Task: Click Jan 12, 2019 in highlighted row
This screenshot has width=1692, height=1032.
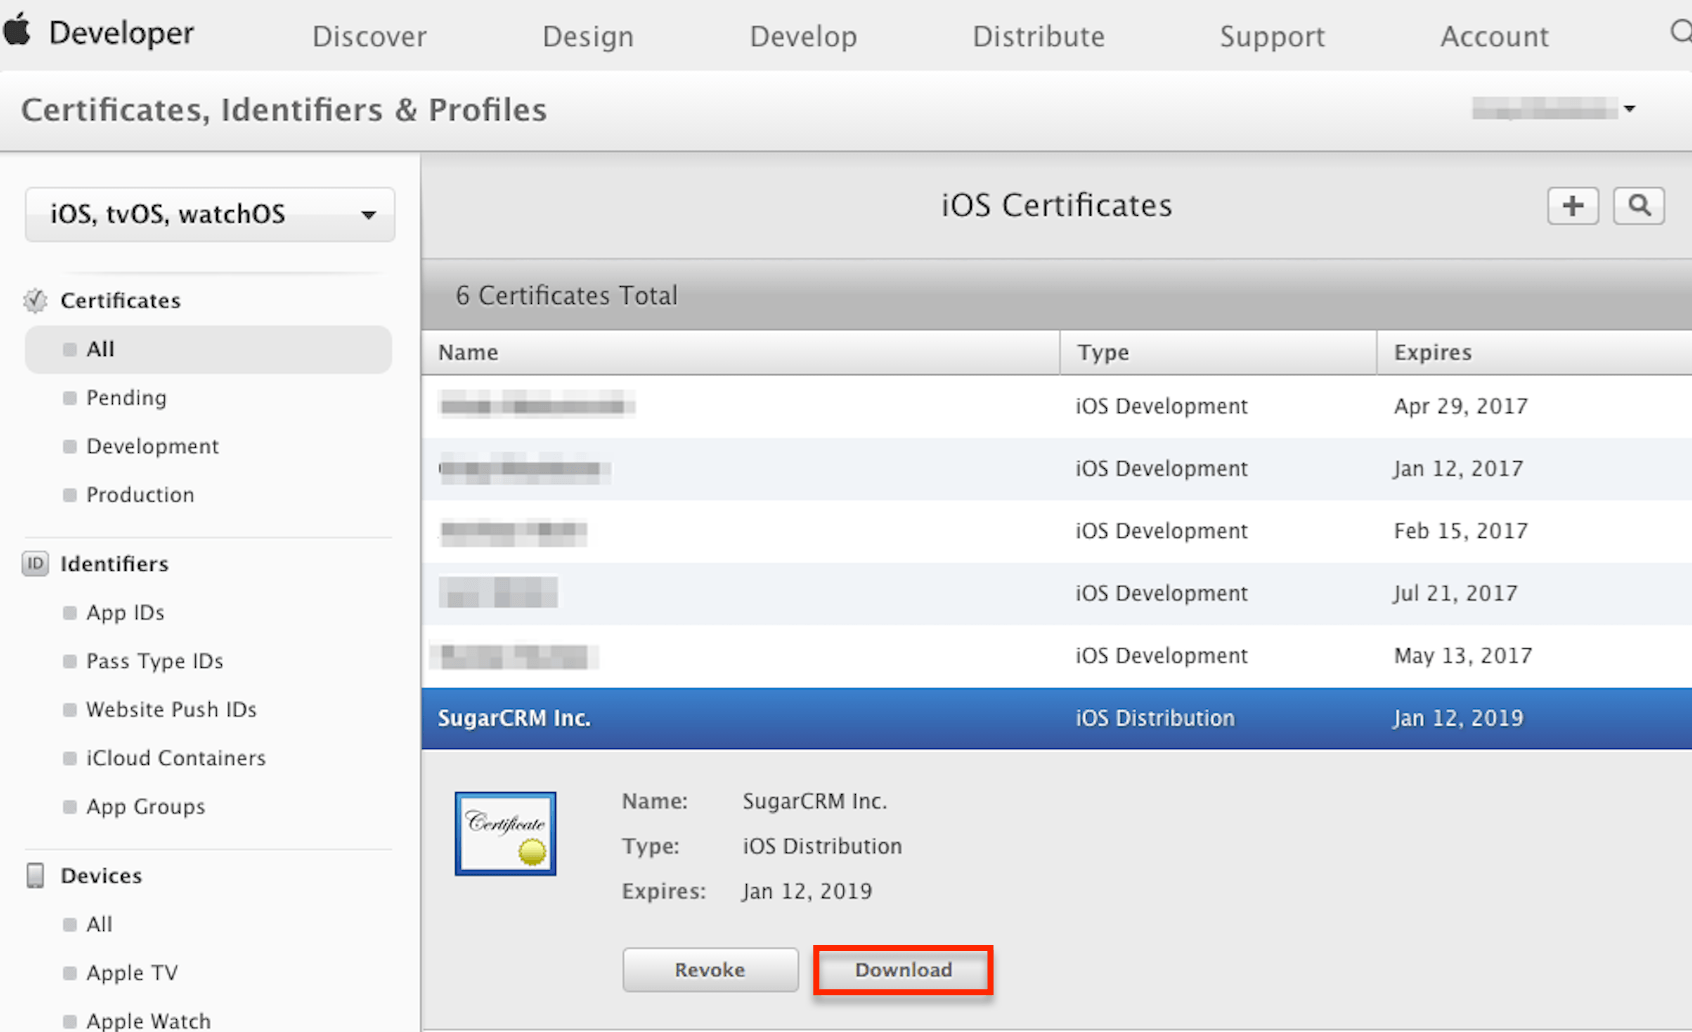Action: (x=1459, y=718)
